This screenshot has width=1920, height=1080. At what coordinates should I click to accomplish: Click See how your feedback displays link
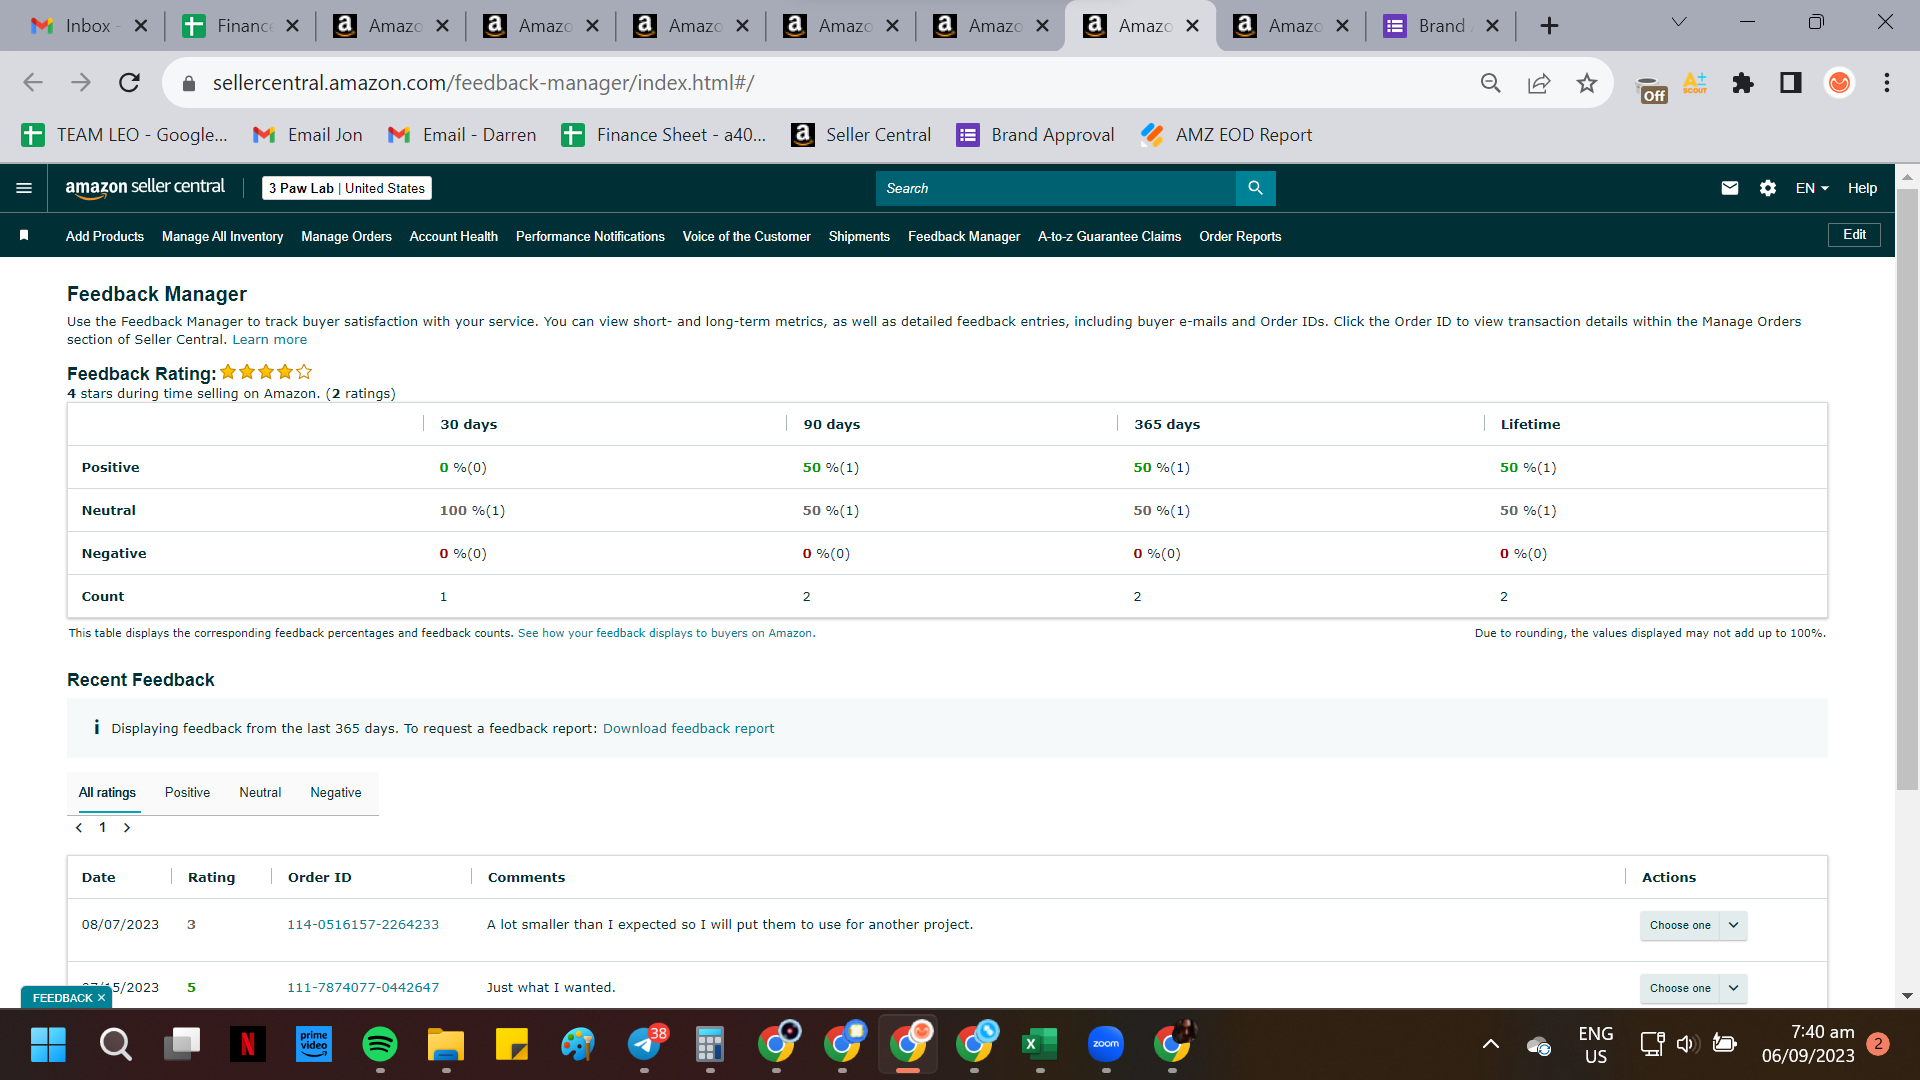point(666,633)
